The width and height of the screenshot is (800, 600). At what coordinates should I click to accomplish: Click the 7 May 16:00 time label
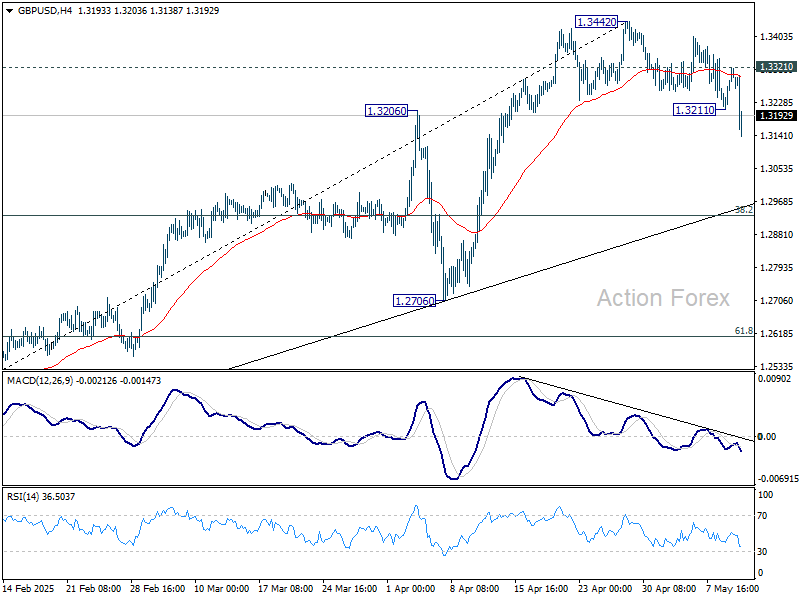733,588
